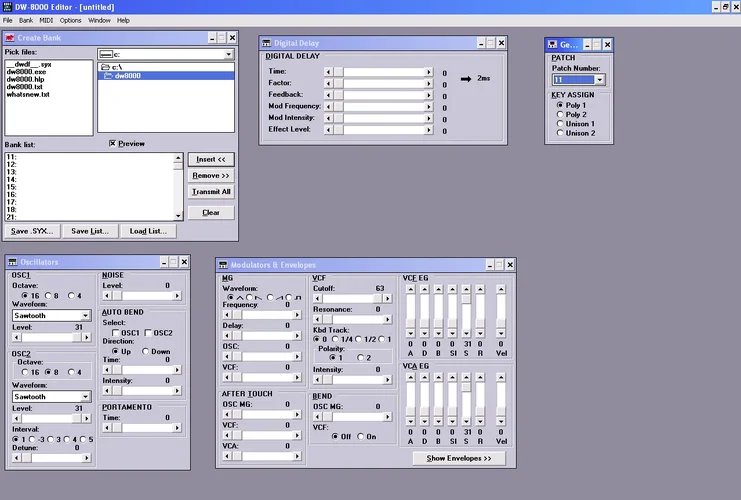Open the Options menu
This screenshot has width=741, height=500.
point(70,20)
